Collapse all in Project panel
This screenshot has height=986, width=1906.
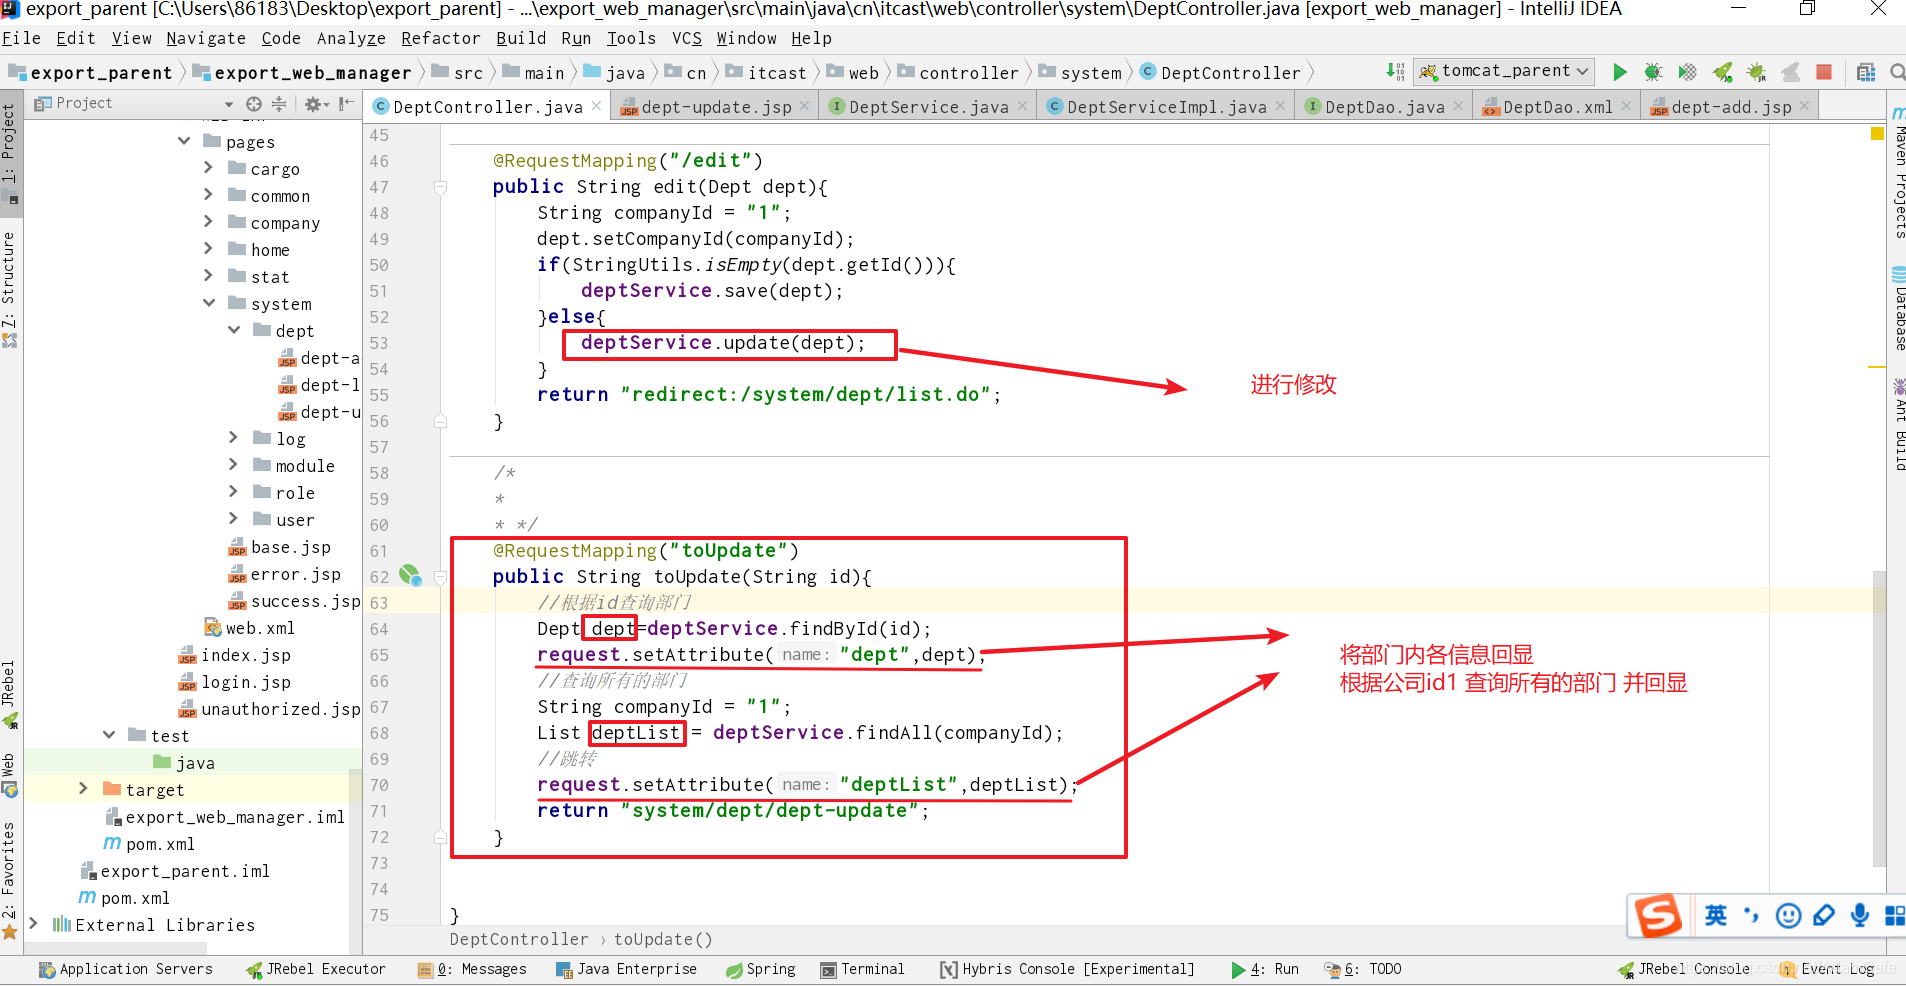click(x=279, y=104)
